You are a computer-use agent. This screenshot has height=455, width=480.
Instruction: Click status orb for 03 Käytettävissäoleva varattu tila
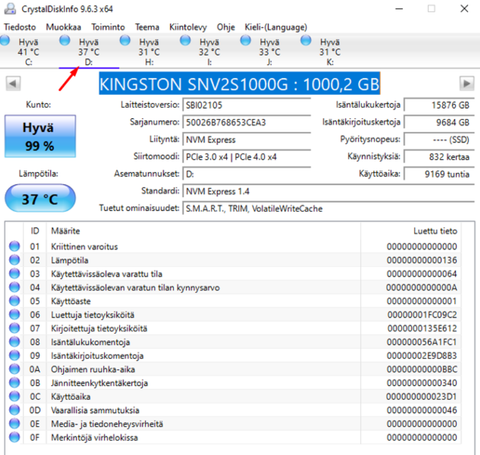pyautogui.click(x=14, y=274)
